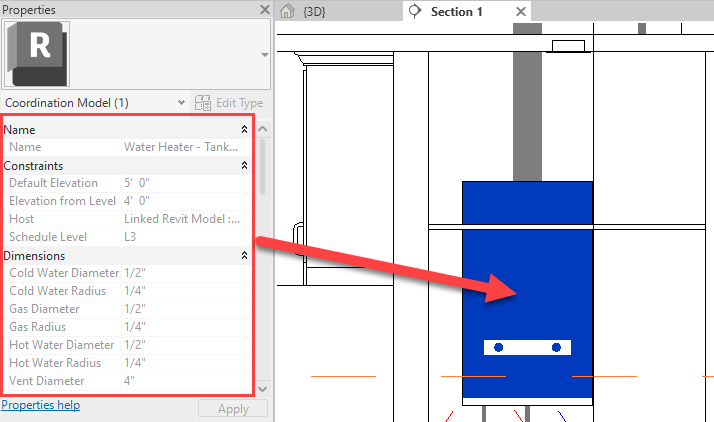Select the blue water heater element
This screenshot has height=422, width=714.
tap(526, 260)
